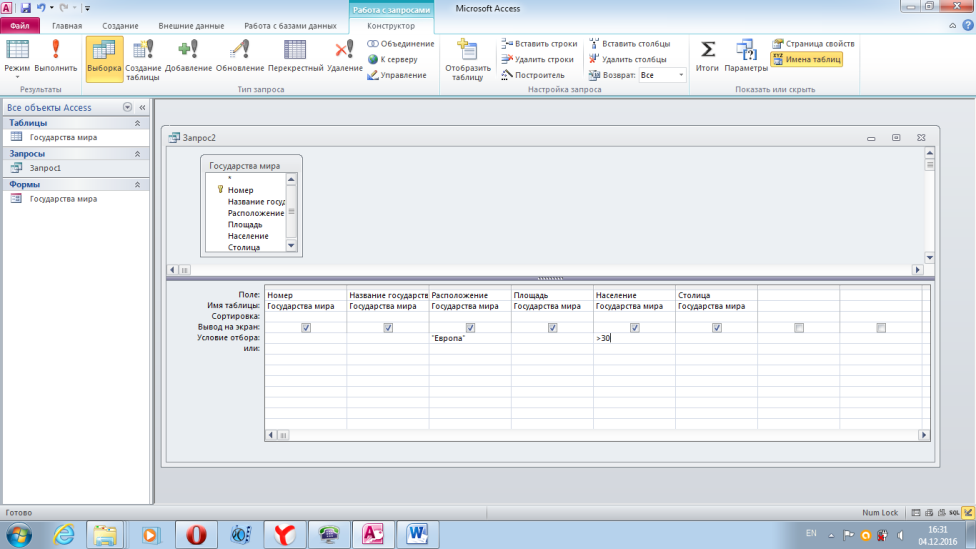This screenshot has width=976, height=549.
Task: Switch to Внешние данные tab
Action: tap(191, 26)
